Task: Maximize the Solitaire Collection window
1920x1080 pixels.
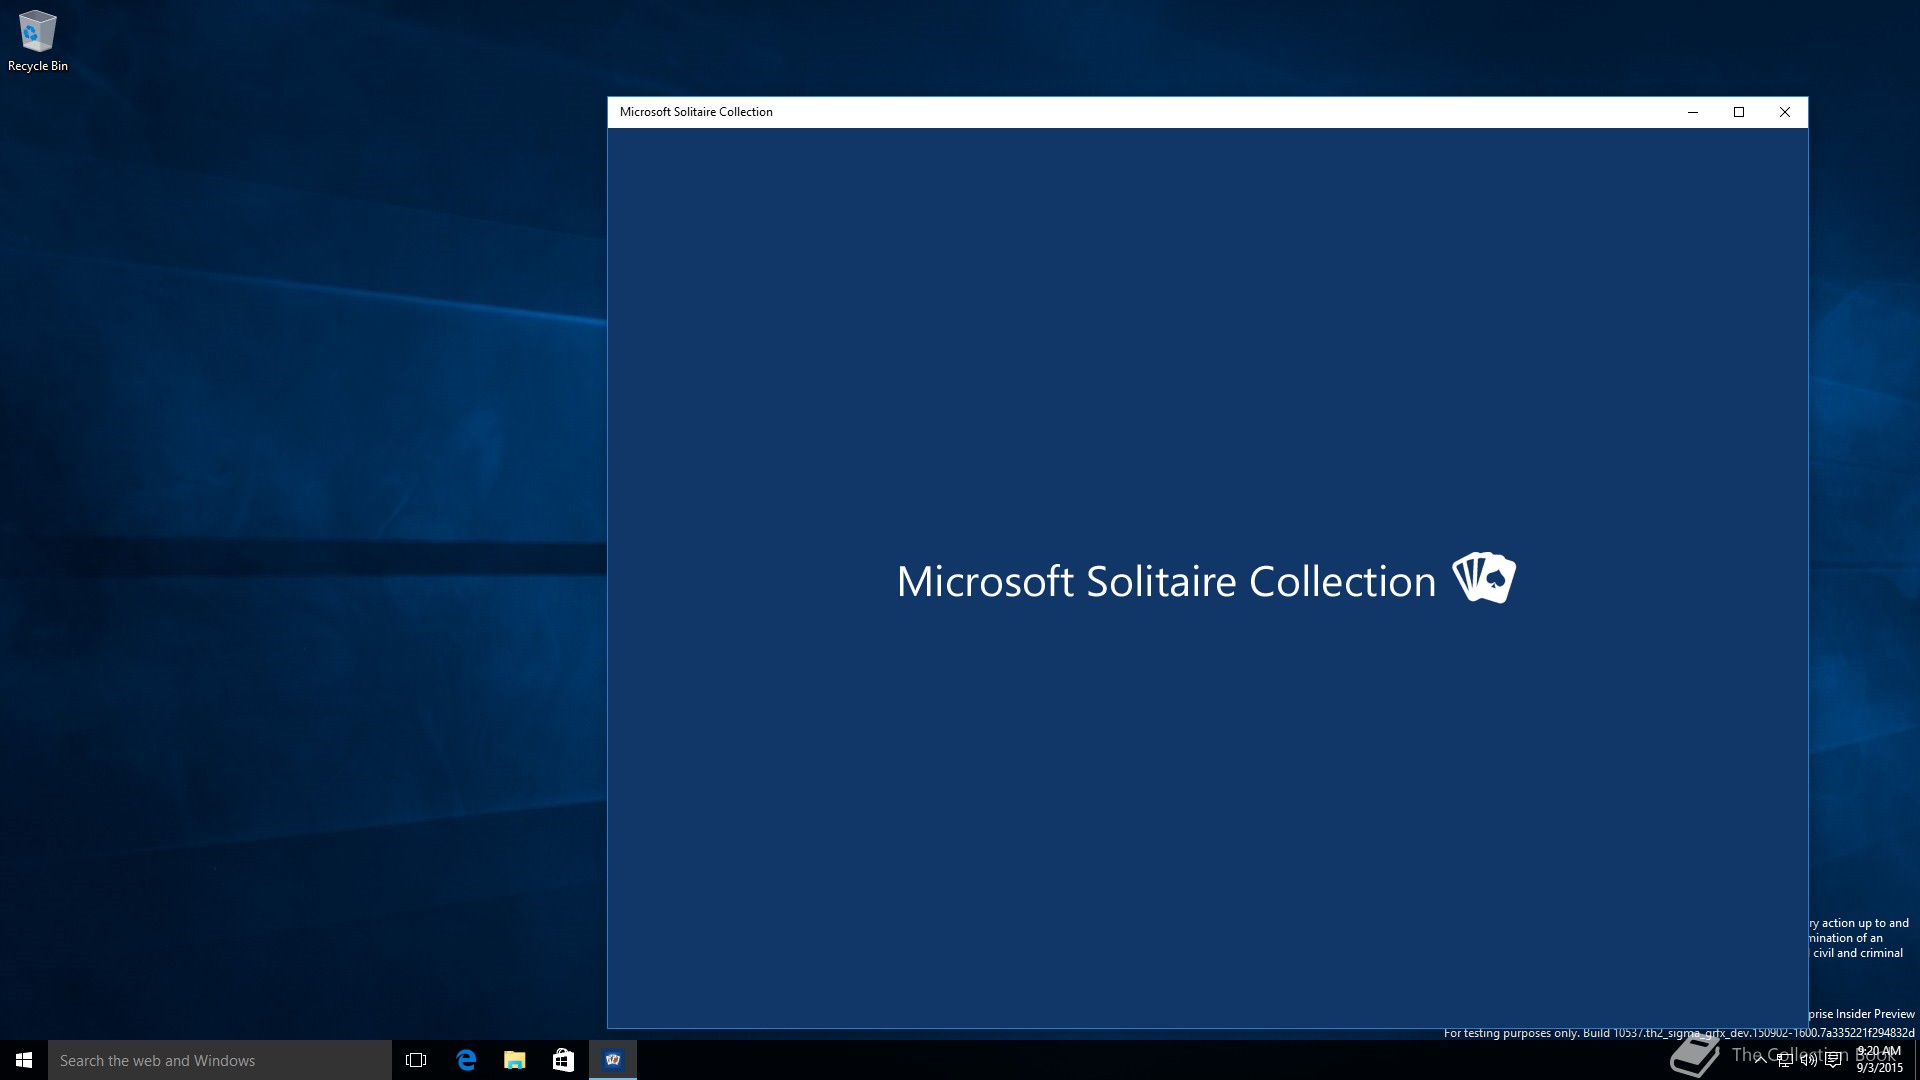Action: pos(1739,112)
